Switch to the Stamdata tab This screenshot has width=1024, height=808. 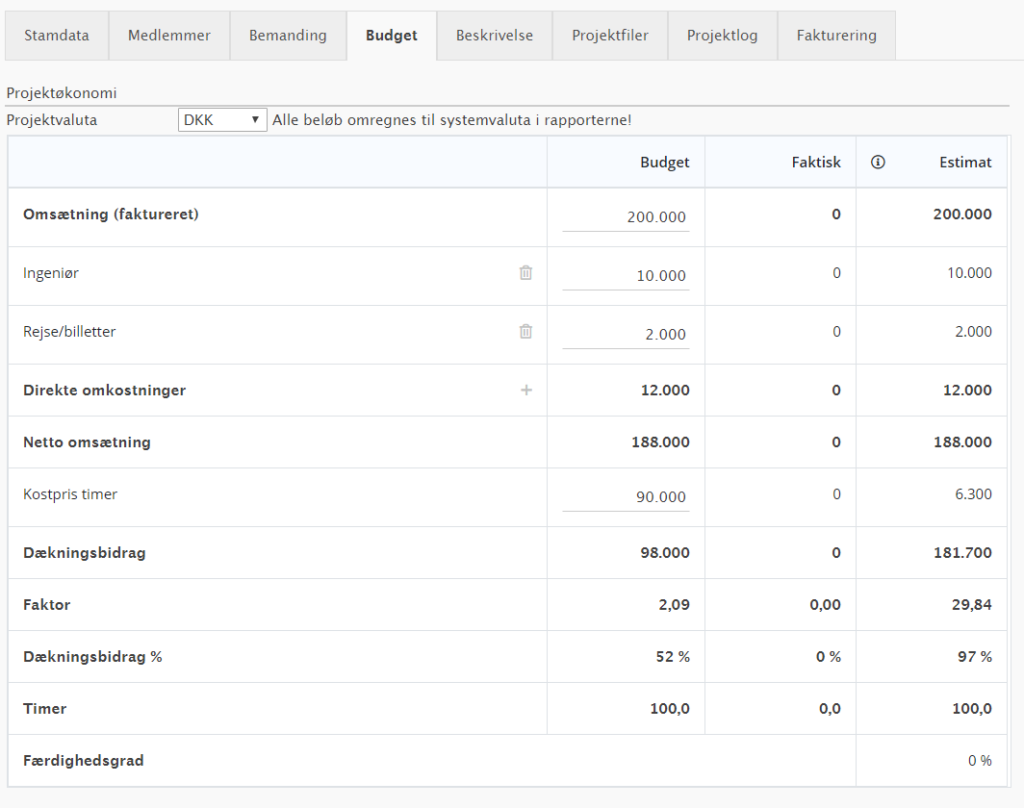[56, 36]
